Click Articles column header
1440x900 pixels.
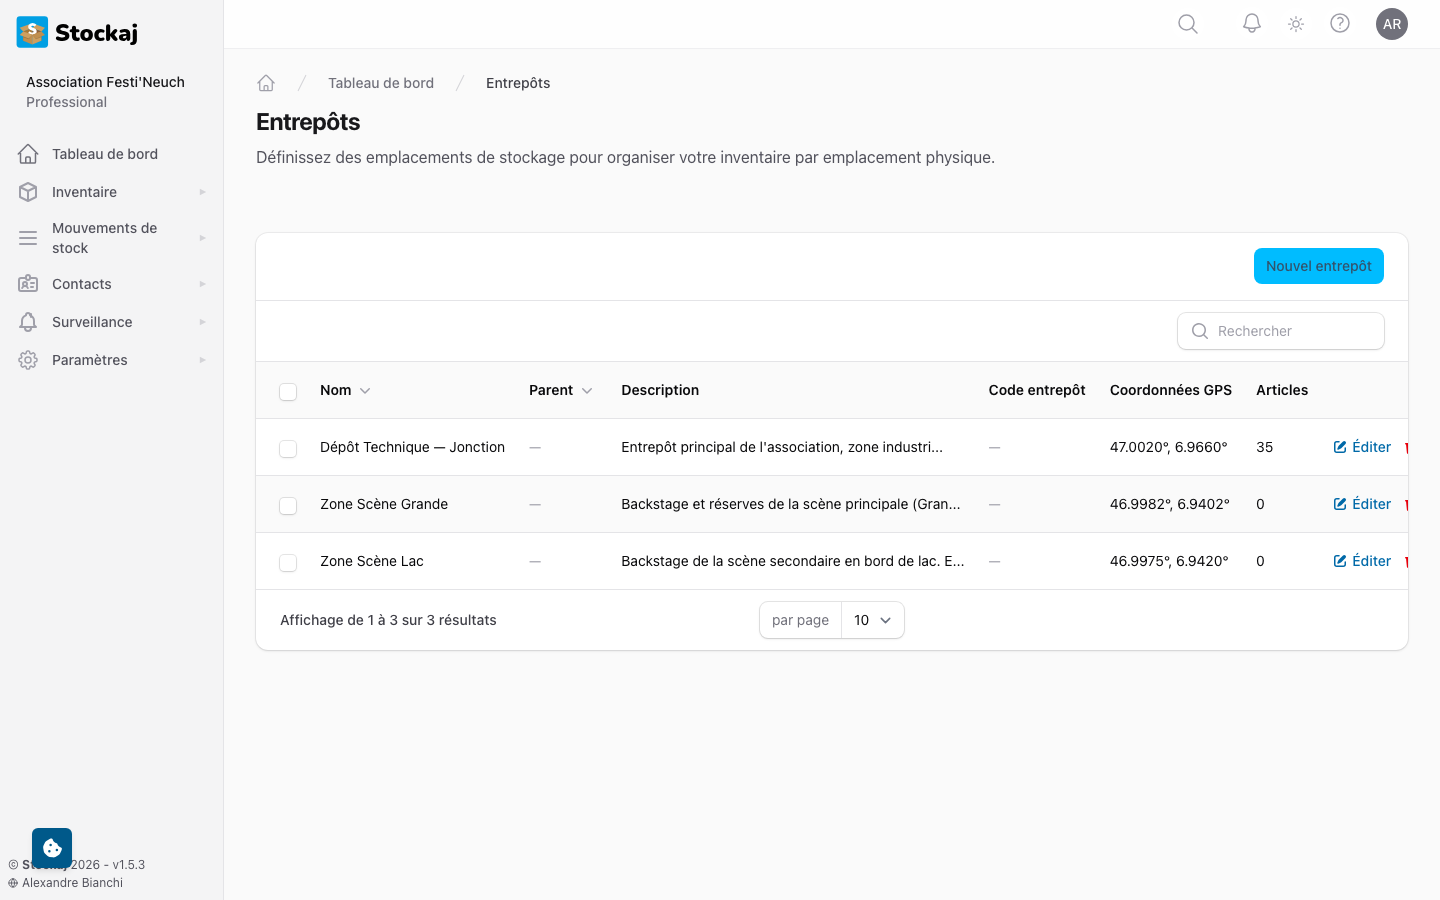[1282, 390]
